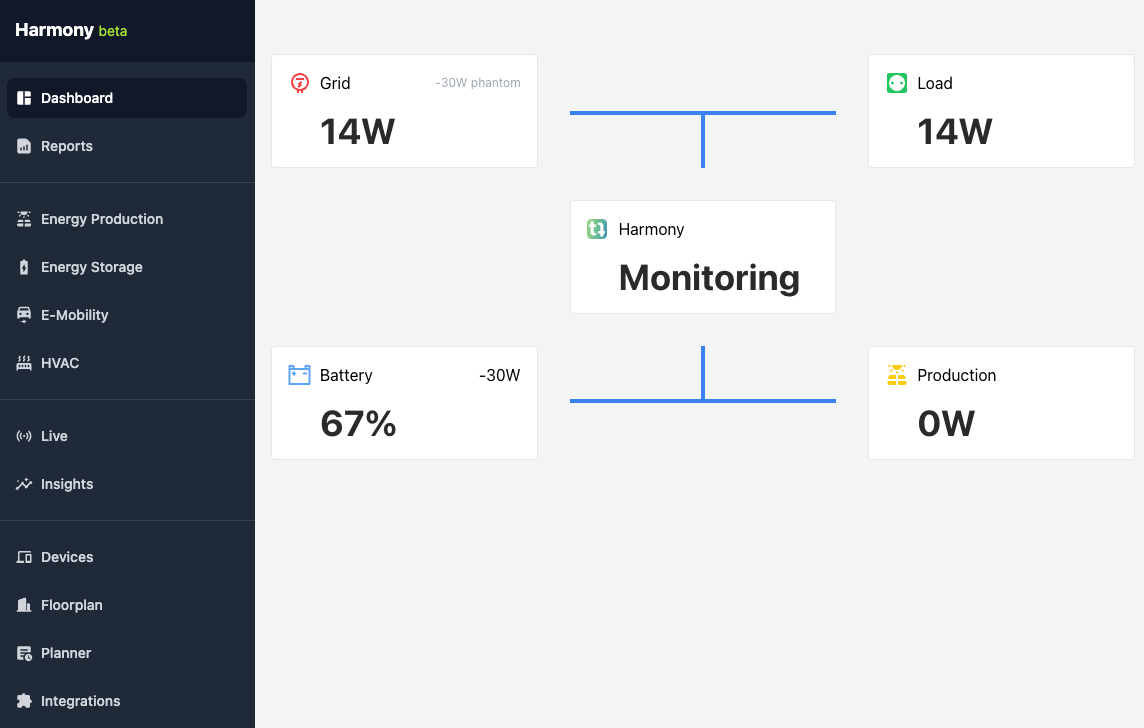
Task: Click the E-Mobility car icon
Action: click(x=24, y=315)
